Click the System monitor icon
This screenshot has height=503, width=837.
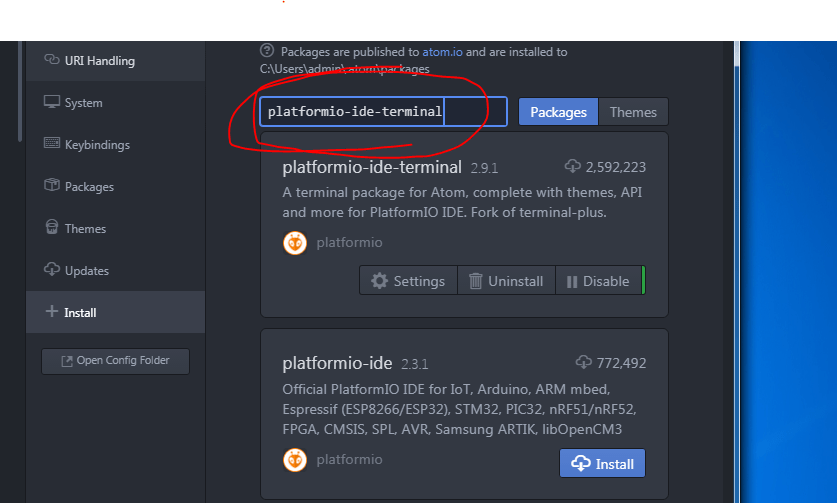(52, 101)
